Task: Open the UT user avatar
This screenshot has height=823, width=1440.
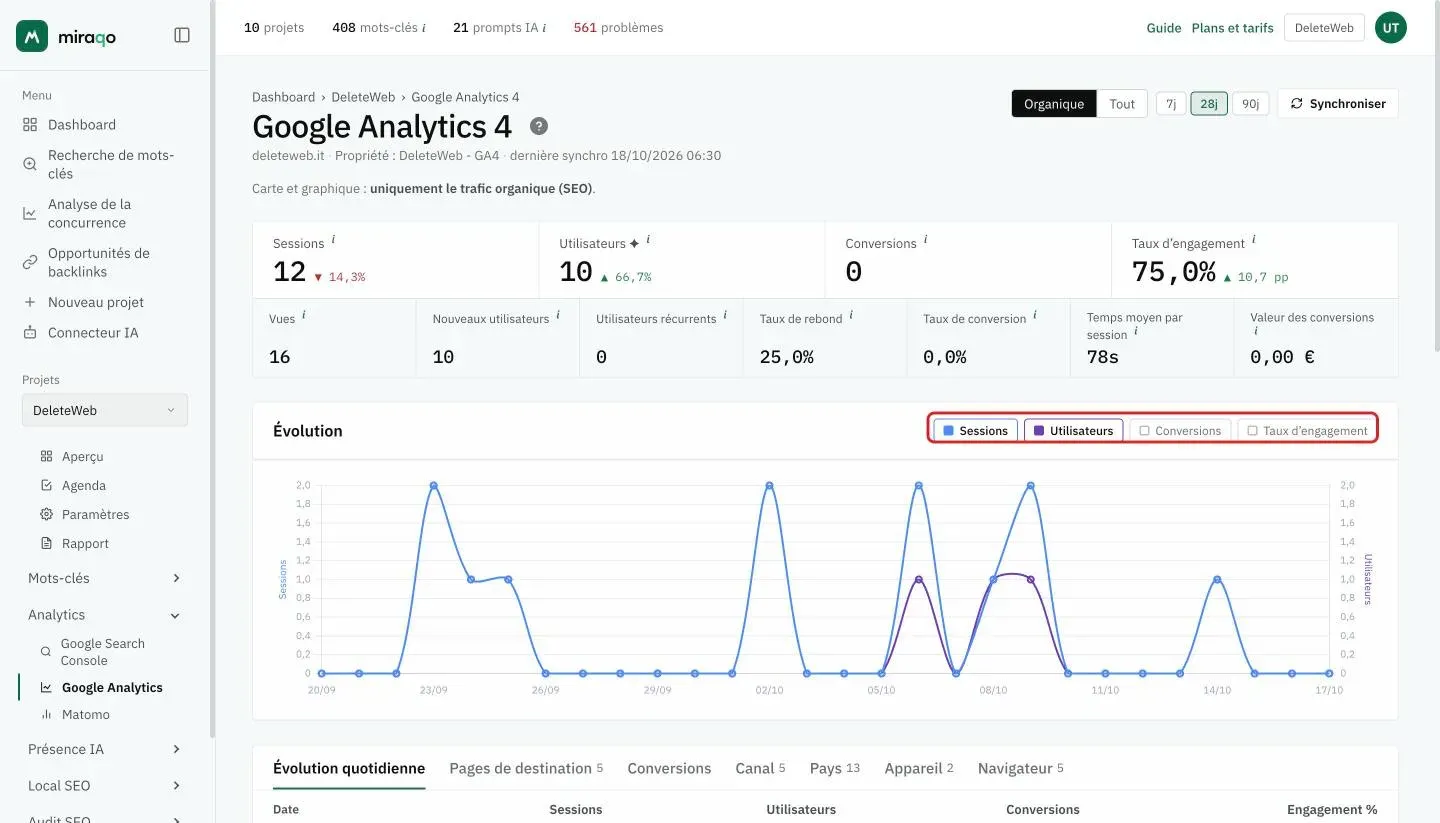Action: (x=1391, y=28)
